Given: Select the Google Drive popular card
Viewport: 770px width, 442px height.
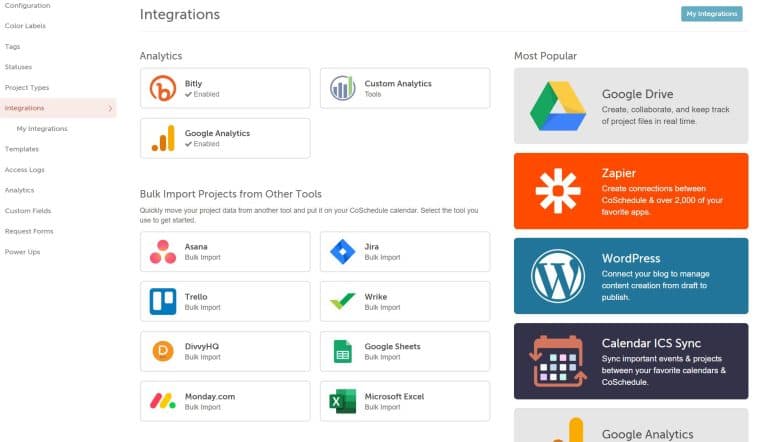Looking at the screenshot, I should (x=630, y=106).
